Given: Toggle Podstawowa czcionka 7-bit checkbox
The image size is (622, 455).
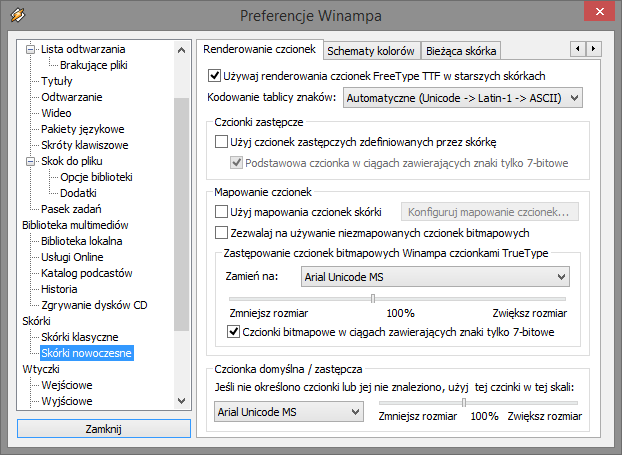Looking at the screenshot, I should (236, 163).
